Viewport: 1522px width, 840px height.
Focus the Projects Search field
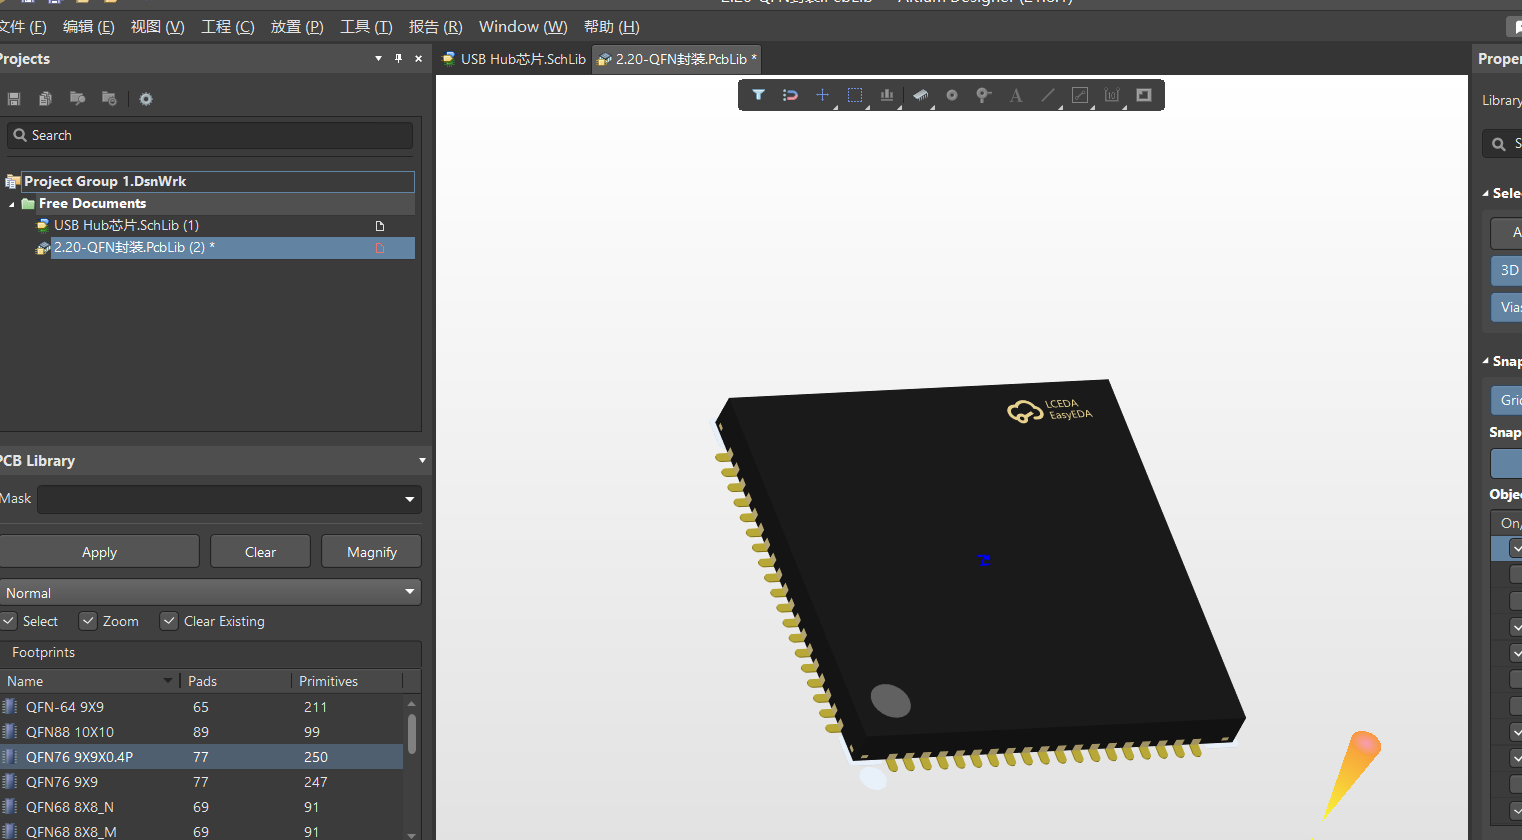coord(210,135)
